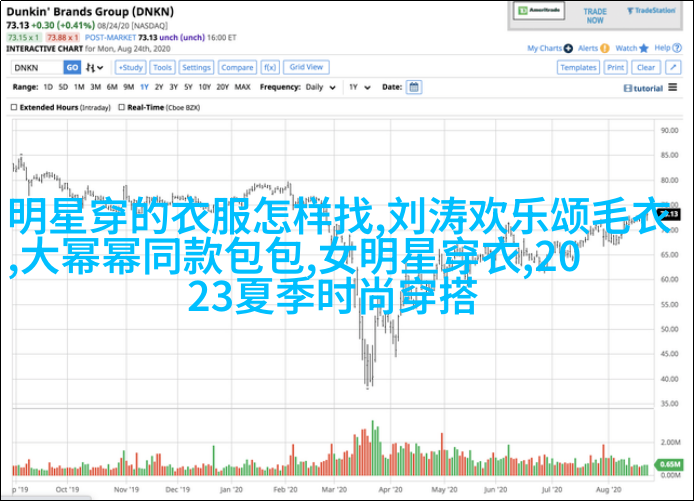Image resolution: width=695 pixels, height=502 pixels.
Task: Click the 2.00M volume axis label
Action: [671, 442]
